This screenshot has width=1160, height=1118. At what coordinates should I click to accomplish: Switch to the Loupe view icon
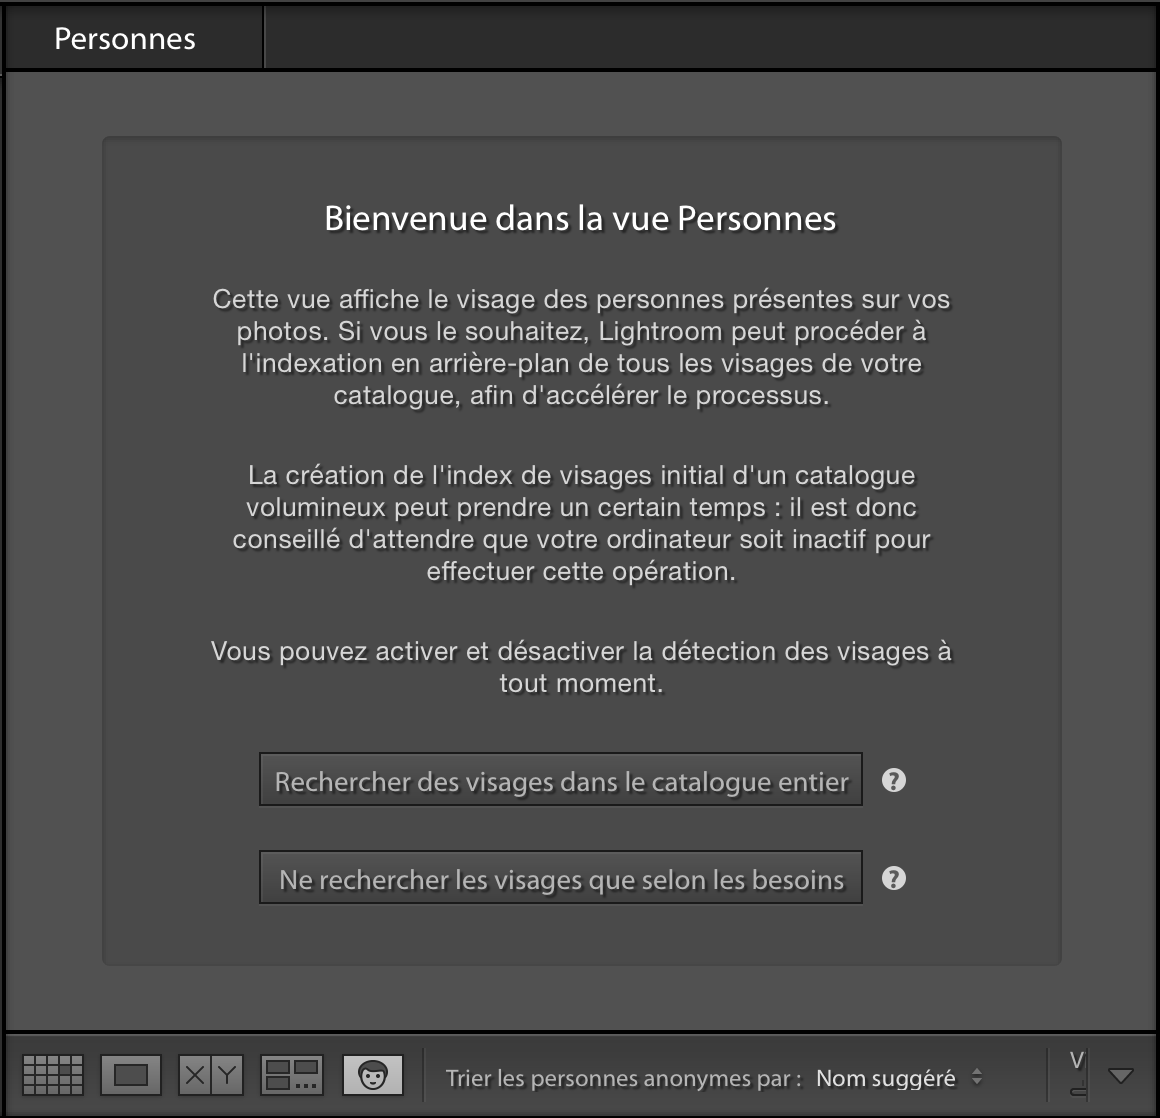132,1076
